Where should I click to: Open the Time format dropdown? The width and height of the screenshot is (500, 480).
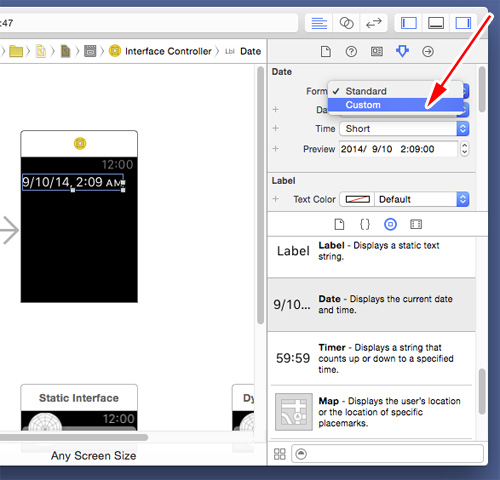tap(404, 129)
